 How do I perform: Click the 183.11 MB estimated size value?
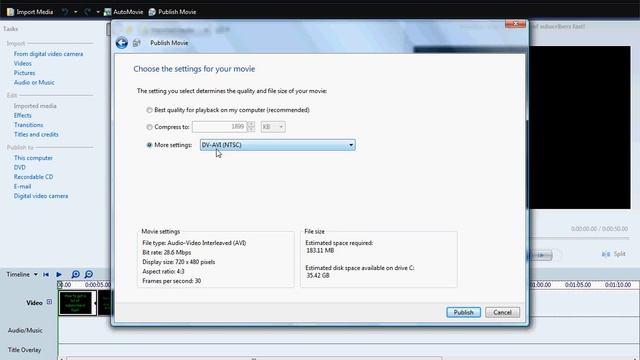tap(320, 250)
